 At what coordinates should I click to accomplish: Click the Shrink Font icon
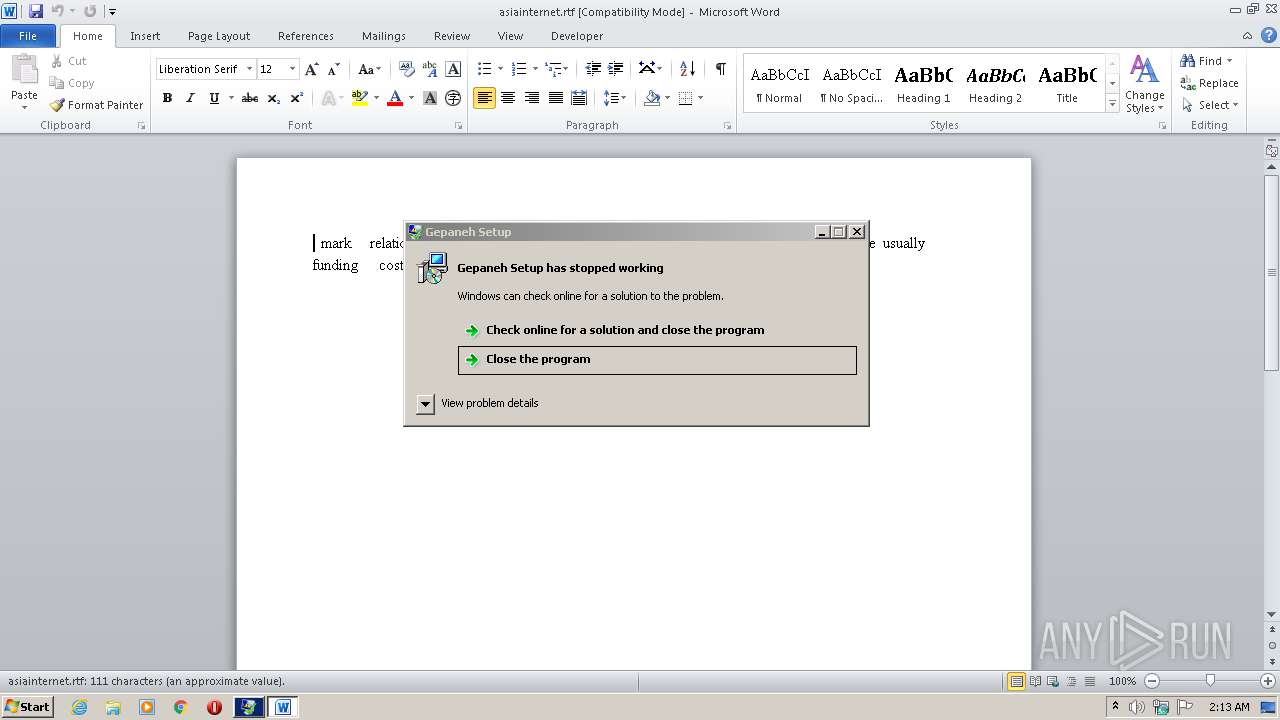coord(334,69)
